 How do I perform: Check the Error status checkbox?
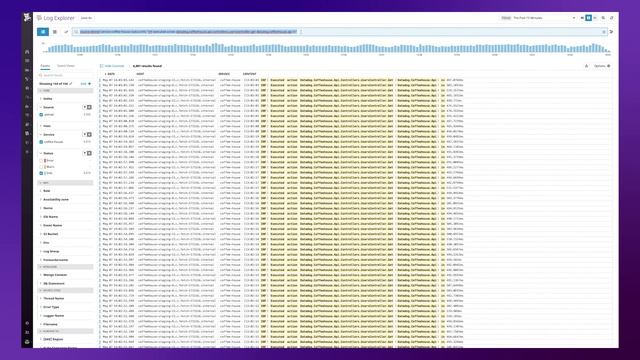coord(41,161)
